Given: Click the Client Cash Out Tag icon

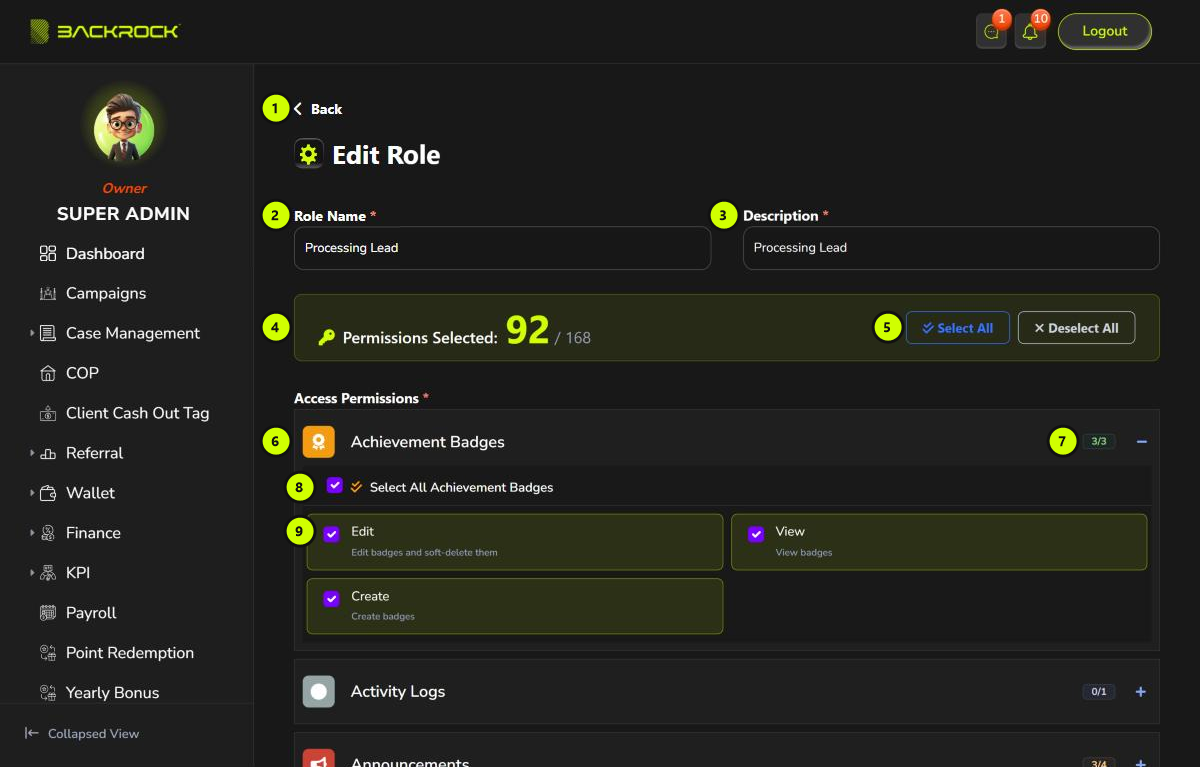Looking at the screenshot, I should tap(48, 414).
